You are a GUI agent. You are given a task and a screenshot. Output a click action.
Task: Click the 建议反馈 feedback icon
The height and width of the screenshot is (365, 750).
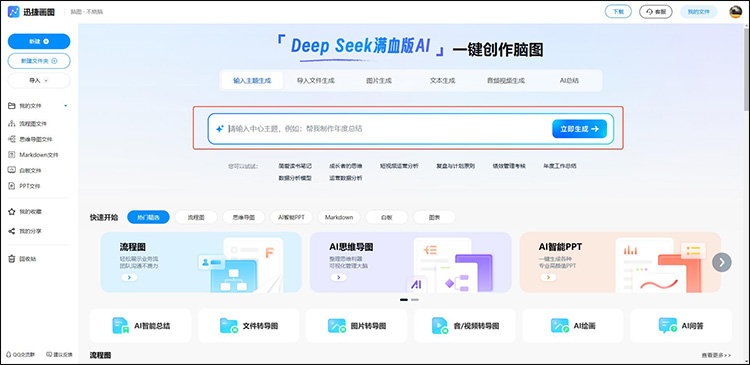pos(49,354)
